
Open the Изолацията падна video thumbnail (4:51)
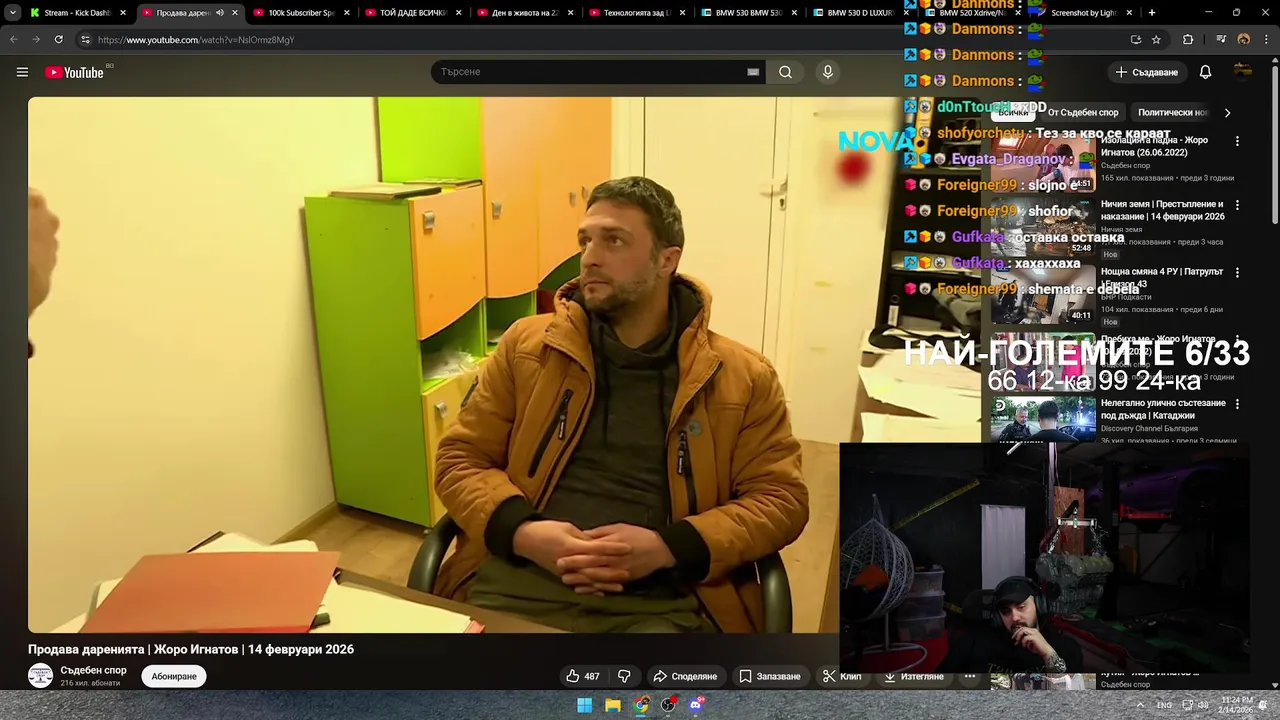pos(1043,163)
